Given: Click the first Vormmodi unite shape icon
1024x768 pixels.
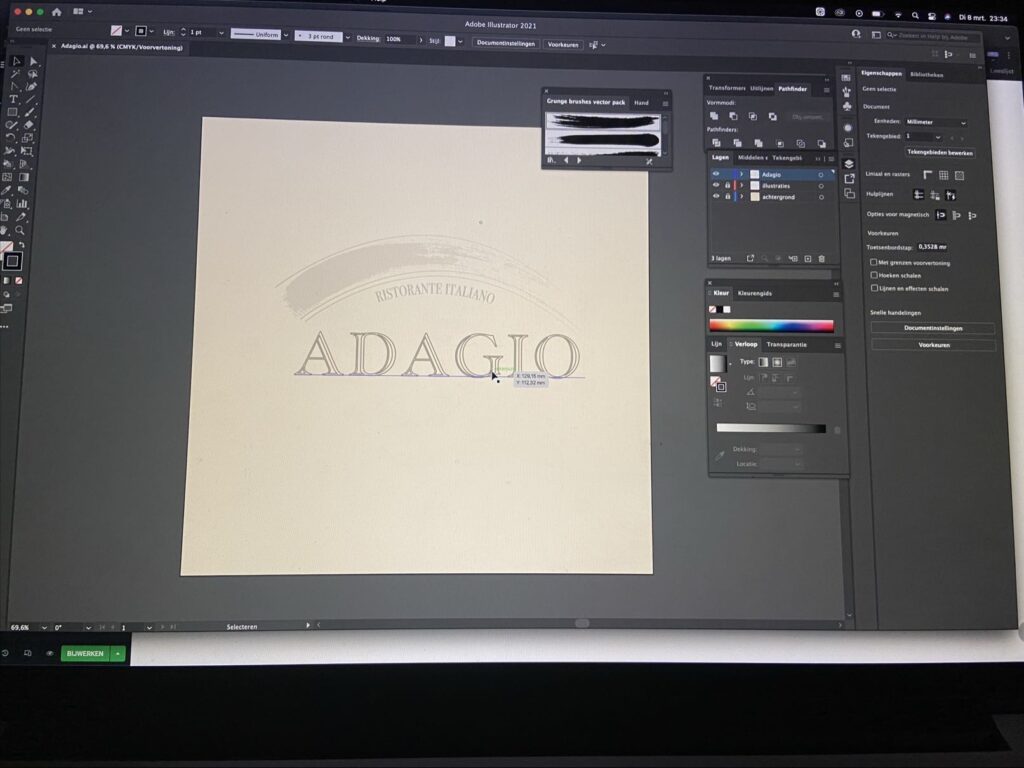Looking at the screenshot, I should pos(714,117).
